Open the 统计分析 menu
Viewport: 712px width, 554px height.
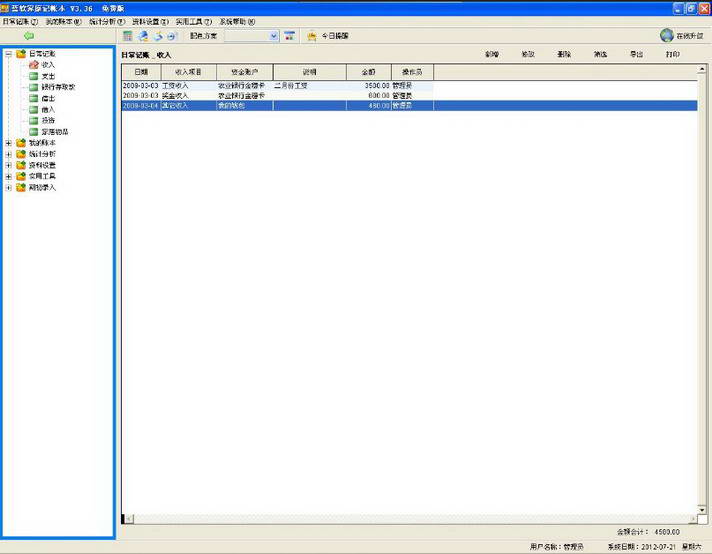pos(107,21)
